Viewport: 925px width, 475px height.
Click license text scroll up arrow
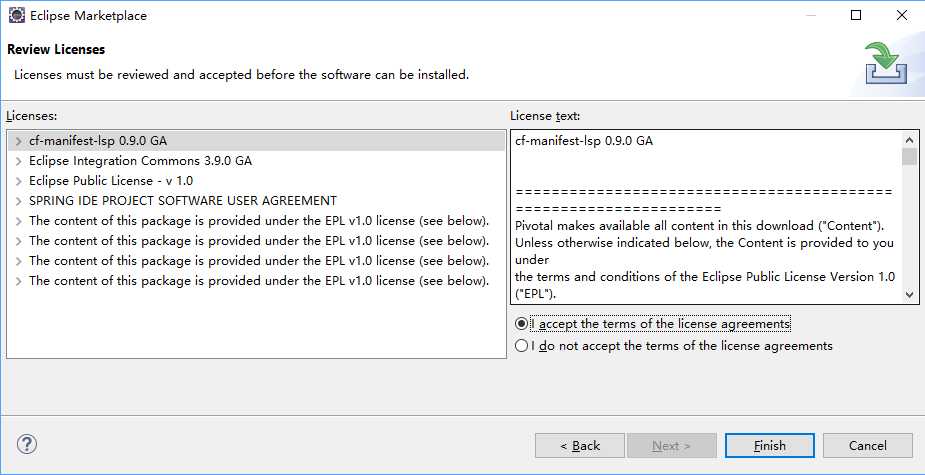(x=909, y=140)
